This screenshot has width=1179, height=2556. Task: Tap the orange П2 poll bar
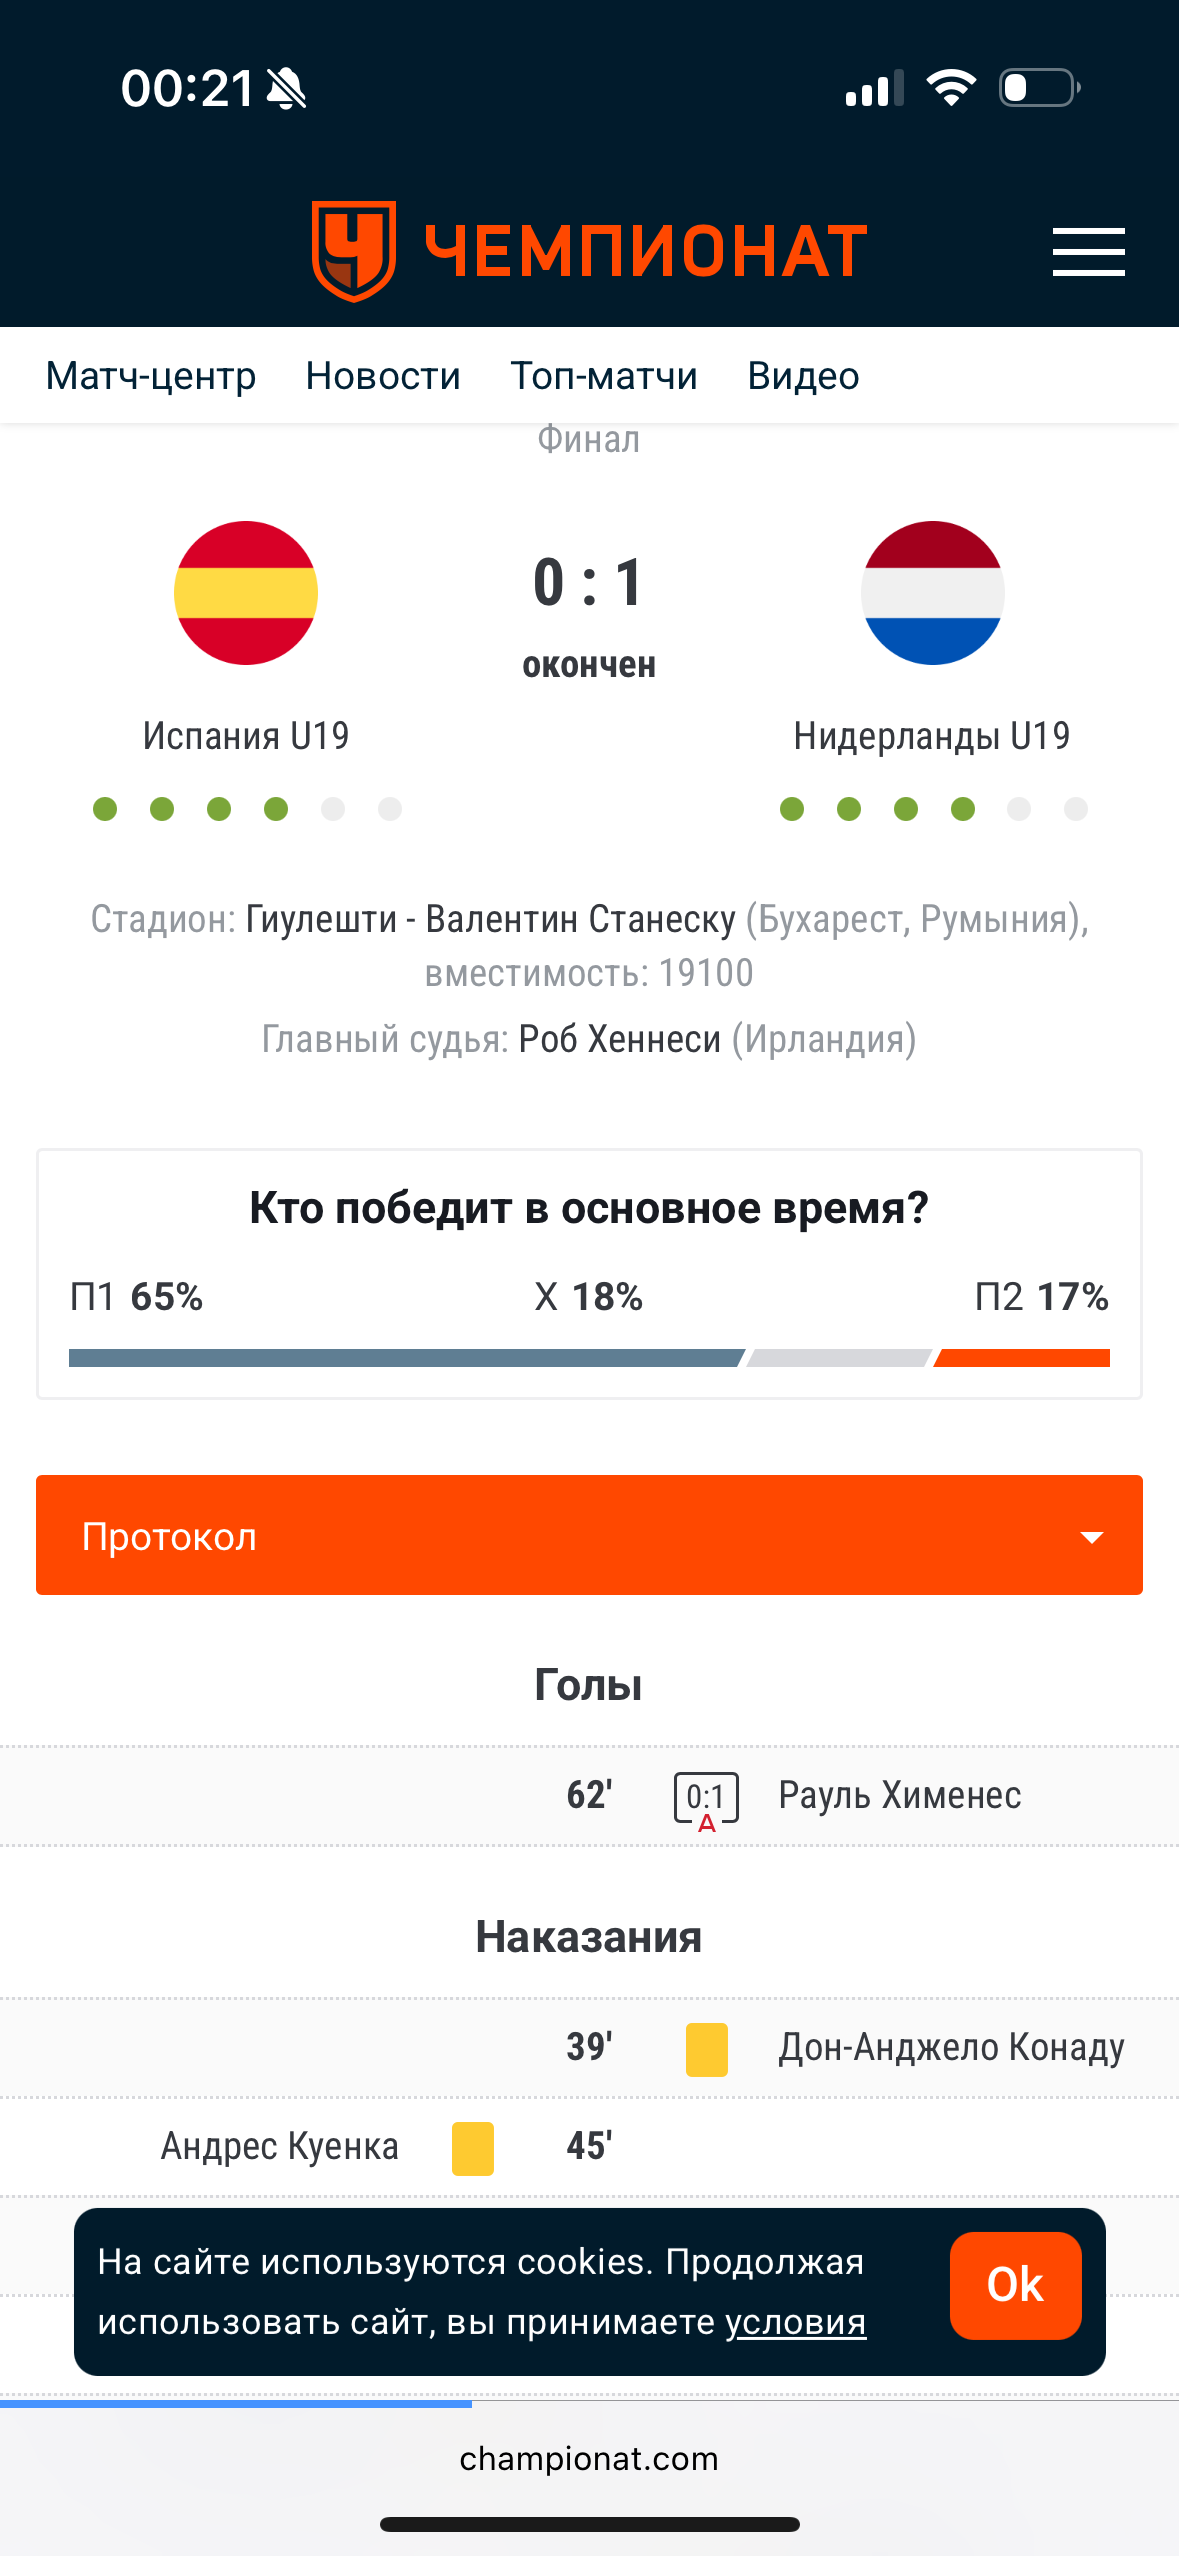pyautogui.click(x=1022, y=1358)
